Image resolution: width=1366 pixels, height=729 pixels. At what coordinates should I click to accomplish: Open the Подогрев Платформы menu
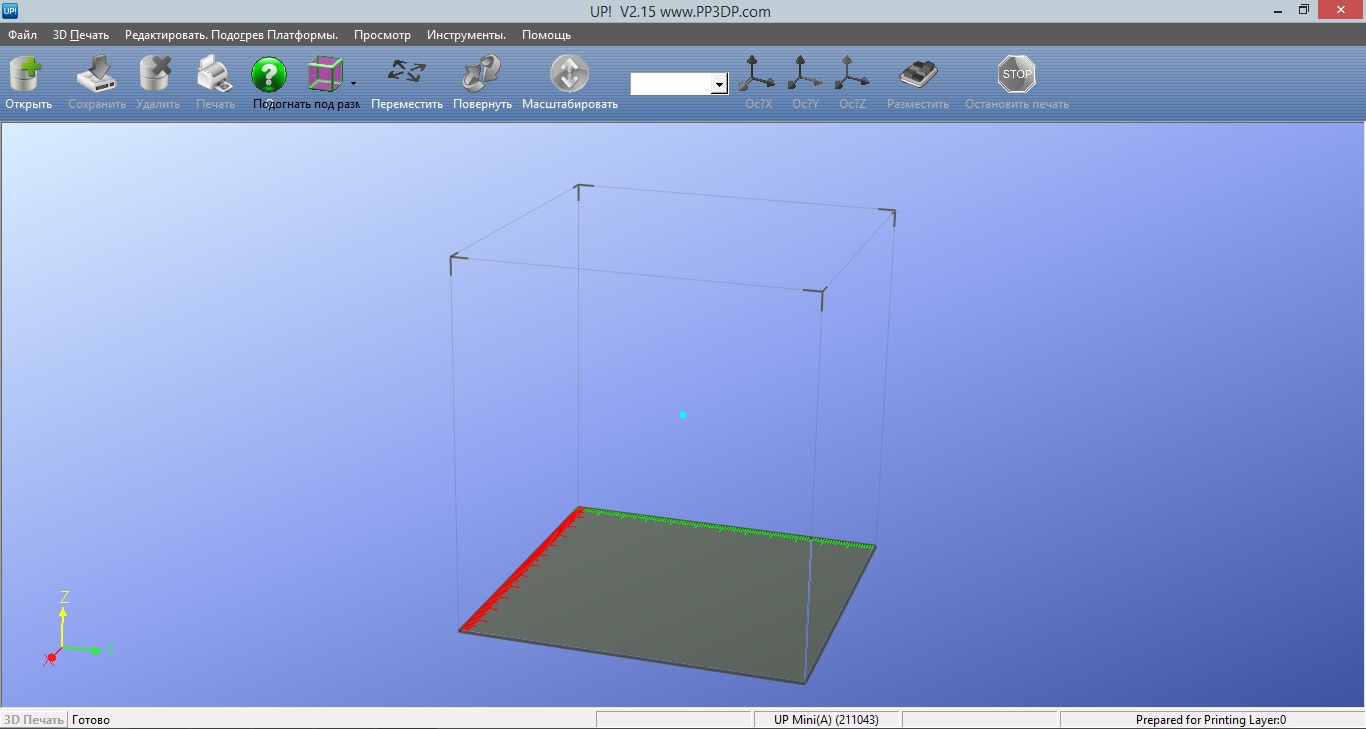point(275,35)
